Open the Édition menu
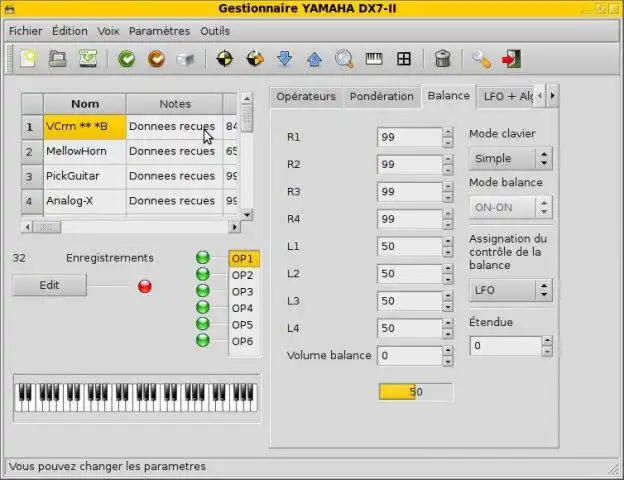This screenshot has width=624, height=480. point(70,31)
